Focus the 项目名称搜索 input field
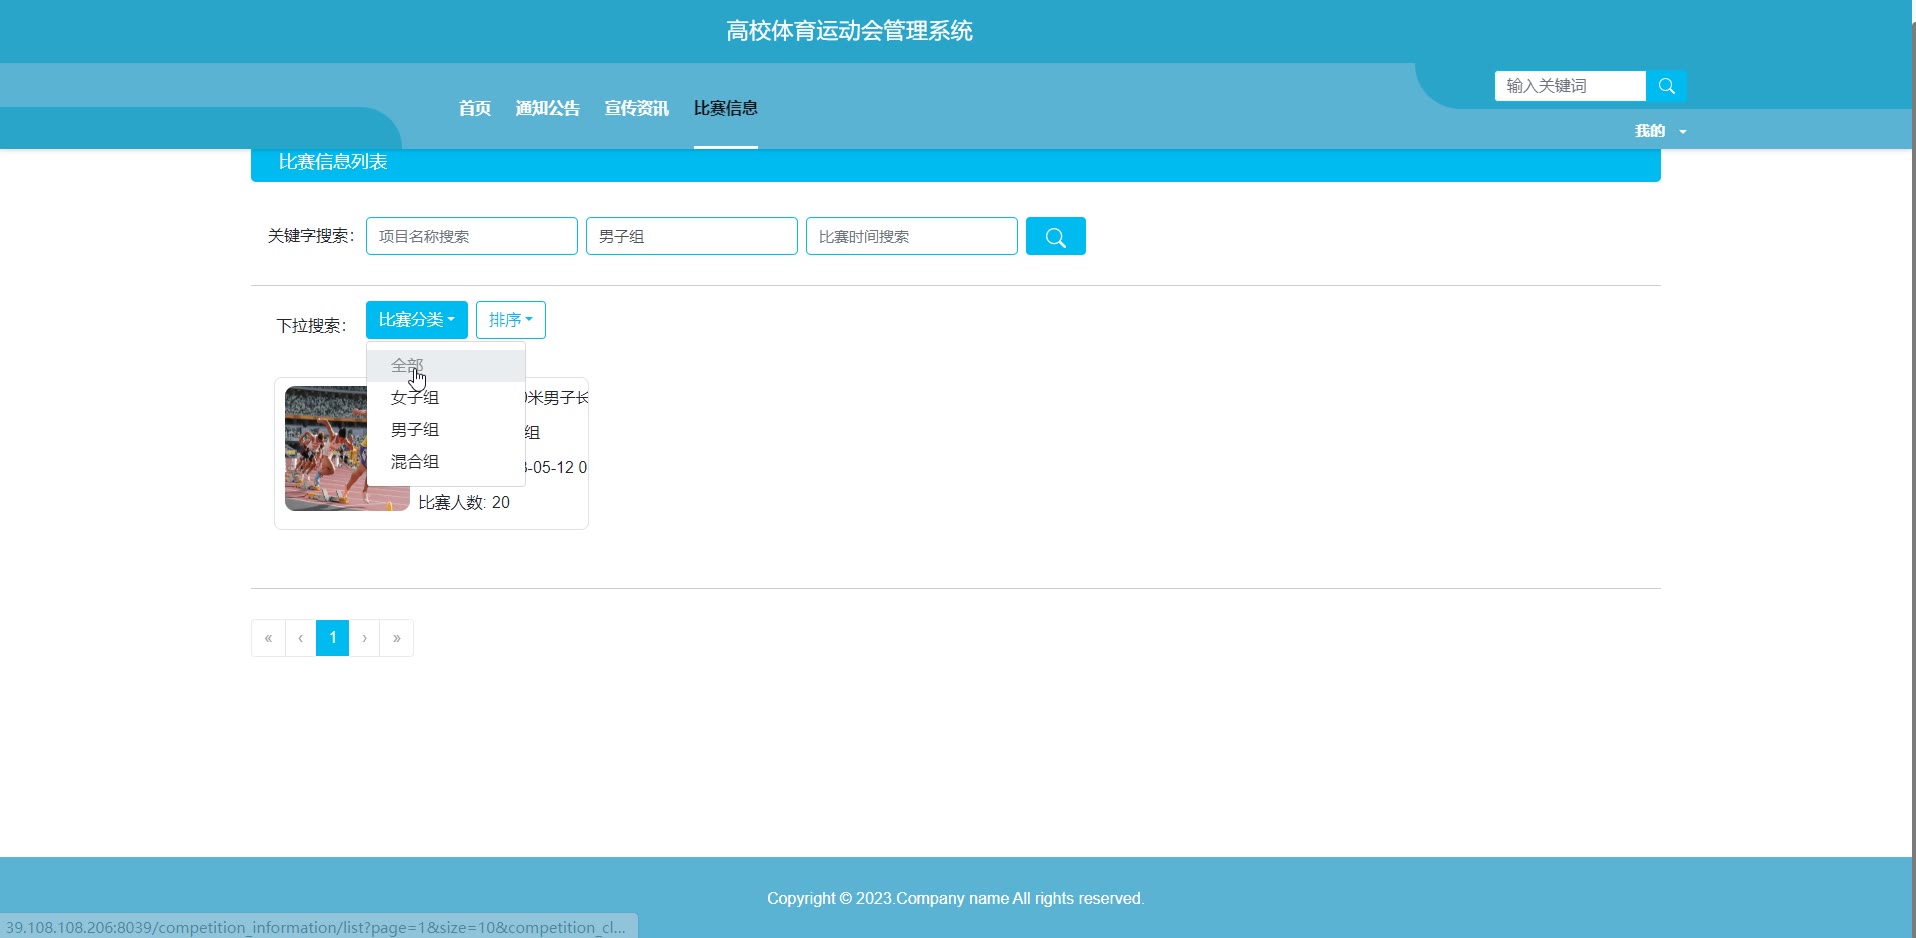This screenshot has height=938, width=1916. tap(471, 237)
